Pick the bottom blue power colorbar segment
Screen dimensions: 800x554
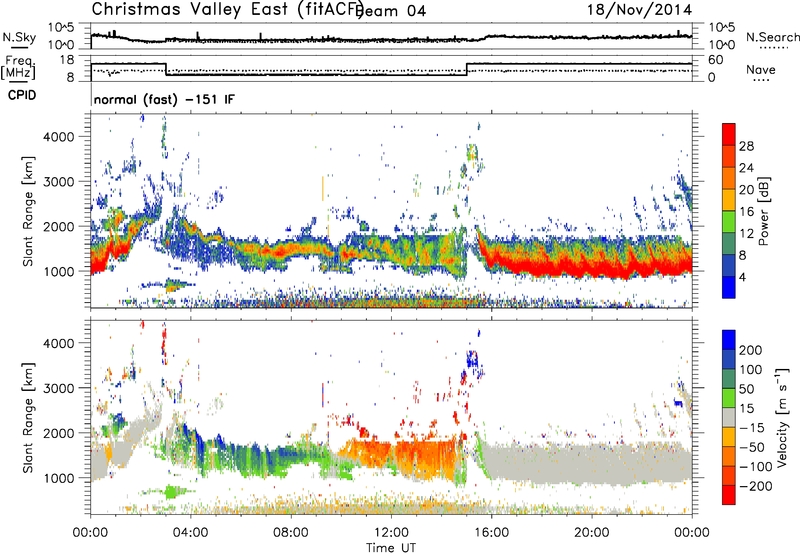pos(729,287)
